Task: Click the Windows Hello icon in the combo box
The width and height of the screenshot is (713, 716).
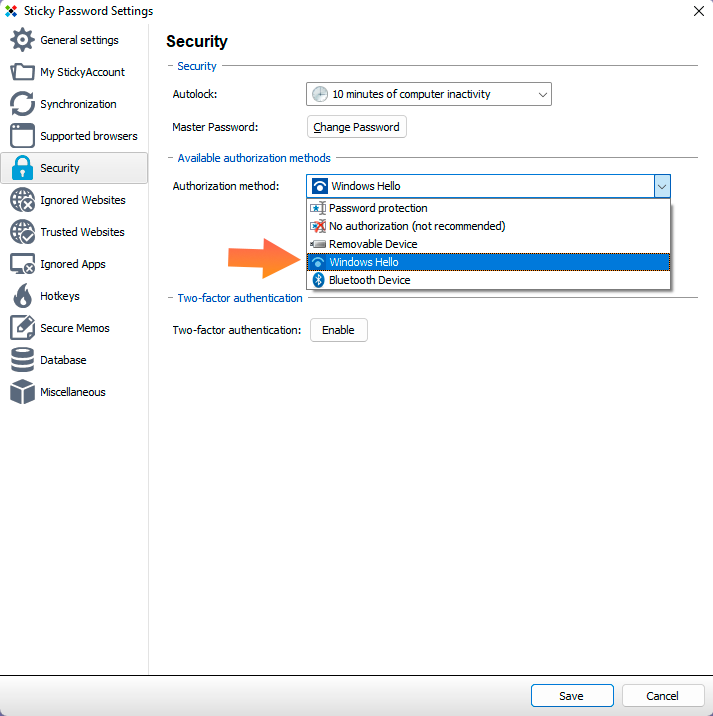Action: tap(319, 186)
